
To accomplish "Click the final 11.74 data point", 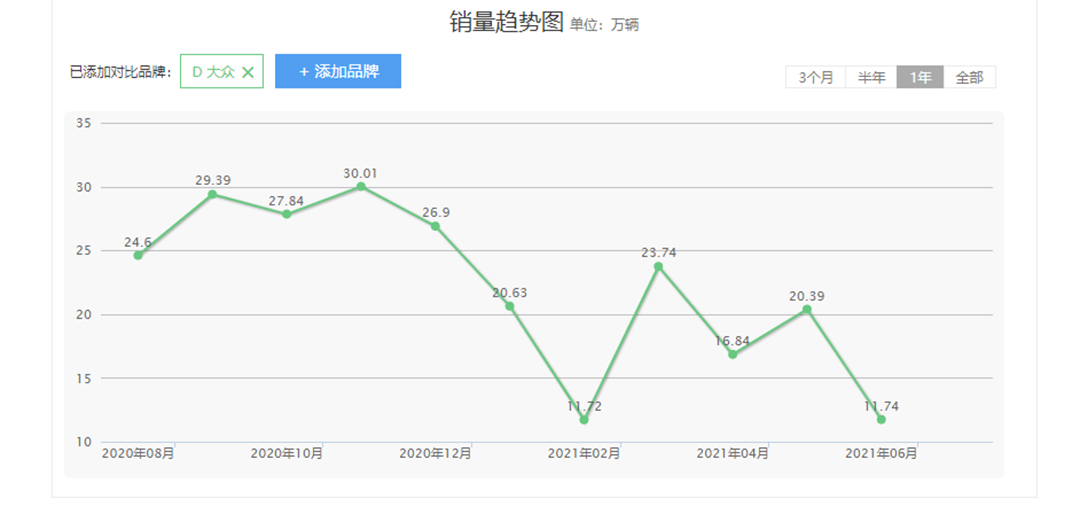I will pyautogui.click(x=881, y=419).
